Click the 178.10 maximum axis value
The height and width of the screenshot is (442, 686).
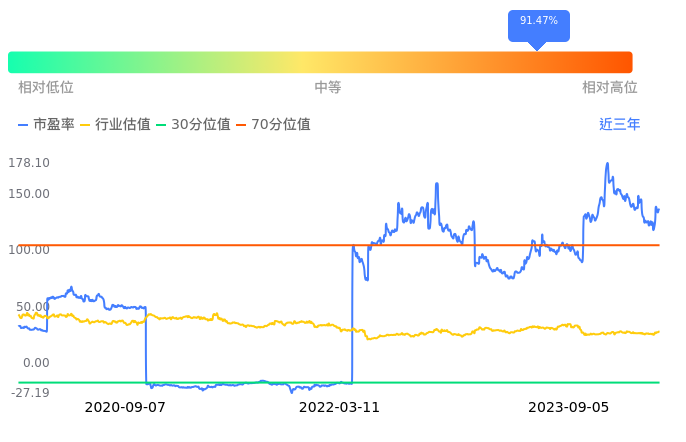[29, 163]
